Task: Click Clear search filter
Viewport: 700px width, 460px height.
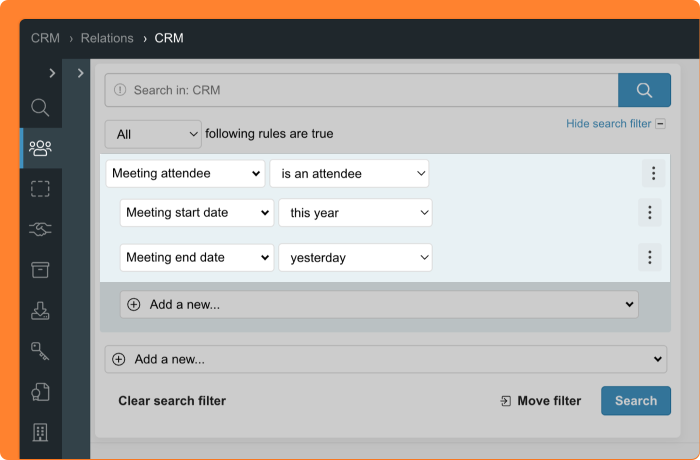Action: tap(172, 401)
